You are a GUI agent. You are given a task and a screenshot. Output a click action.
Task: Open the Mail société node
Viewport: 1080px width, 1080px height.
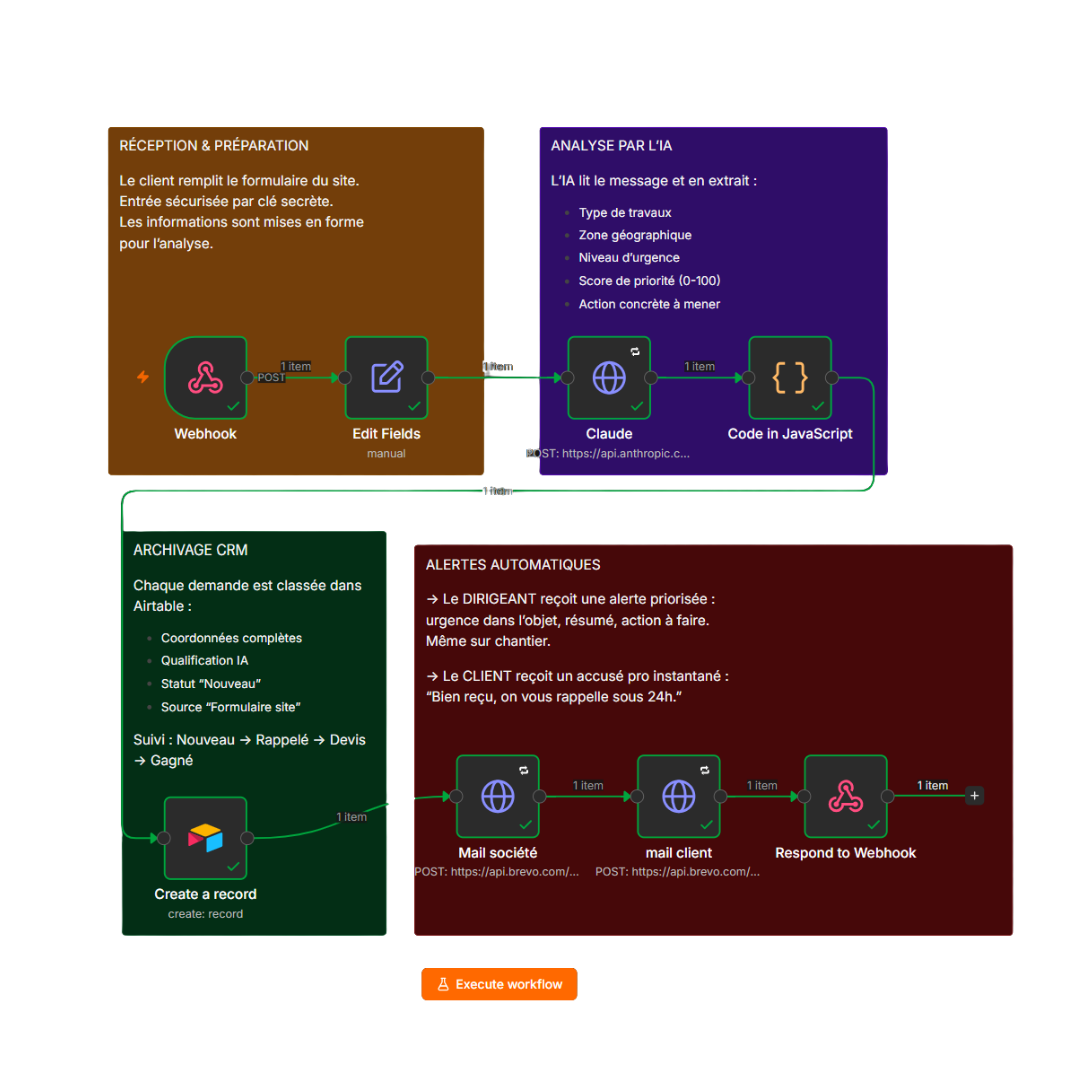tap(497, 796)
